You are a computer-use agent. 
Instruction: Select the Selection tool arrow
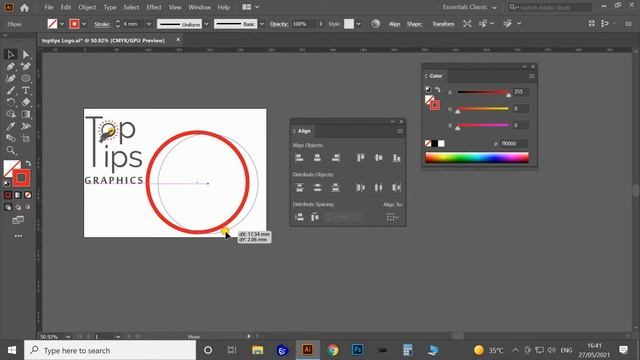(11, 54)
